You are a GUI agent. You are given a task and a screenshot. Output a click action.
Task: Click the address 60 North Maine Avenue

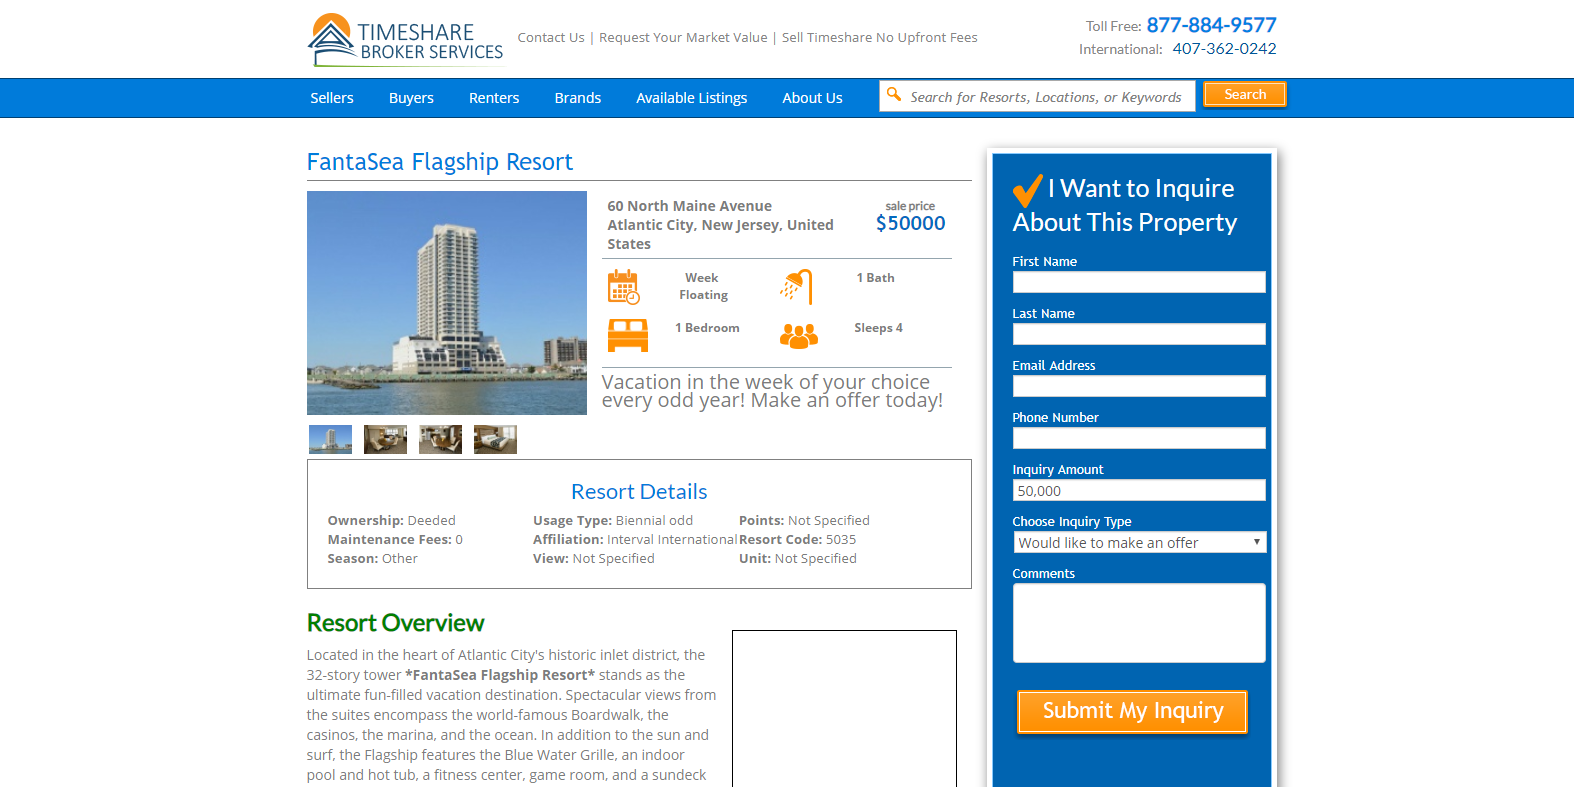(689, 206)
